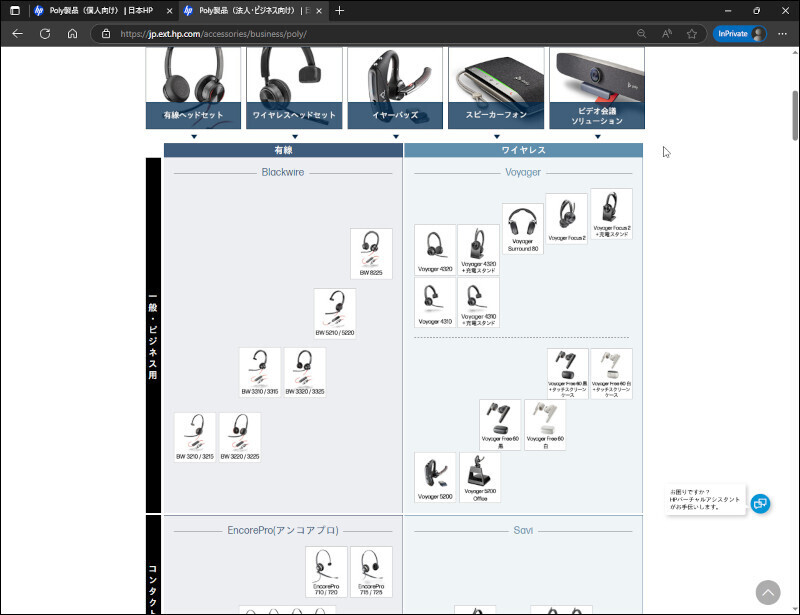Open the EncorePro 710 / 720 product
The height and width of the screenshot is (615, 800).
click(x=327, y=572)
